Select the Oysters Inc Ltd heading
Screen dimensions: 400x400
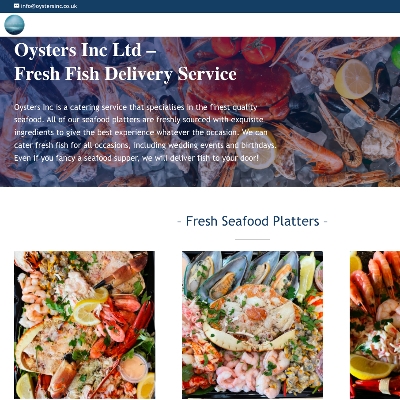[85, 50]
